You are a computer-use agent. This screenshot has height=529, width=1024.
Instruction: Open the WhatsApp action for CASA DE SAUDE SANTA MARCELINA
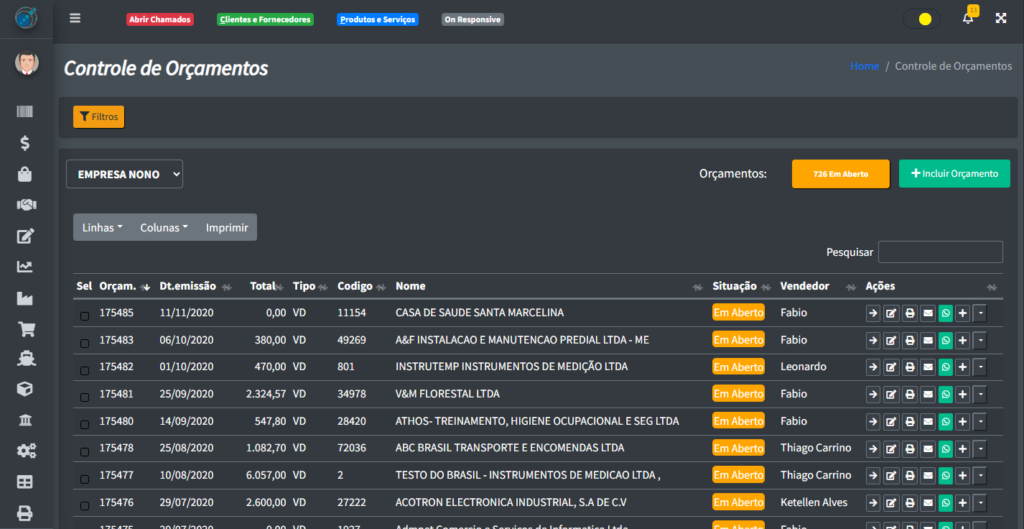point(945,313)
